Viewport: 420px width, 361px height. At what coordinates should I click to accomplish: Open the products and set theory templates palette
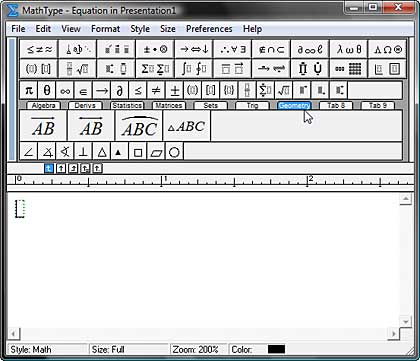(x=310, y=69)
